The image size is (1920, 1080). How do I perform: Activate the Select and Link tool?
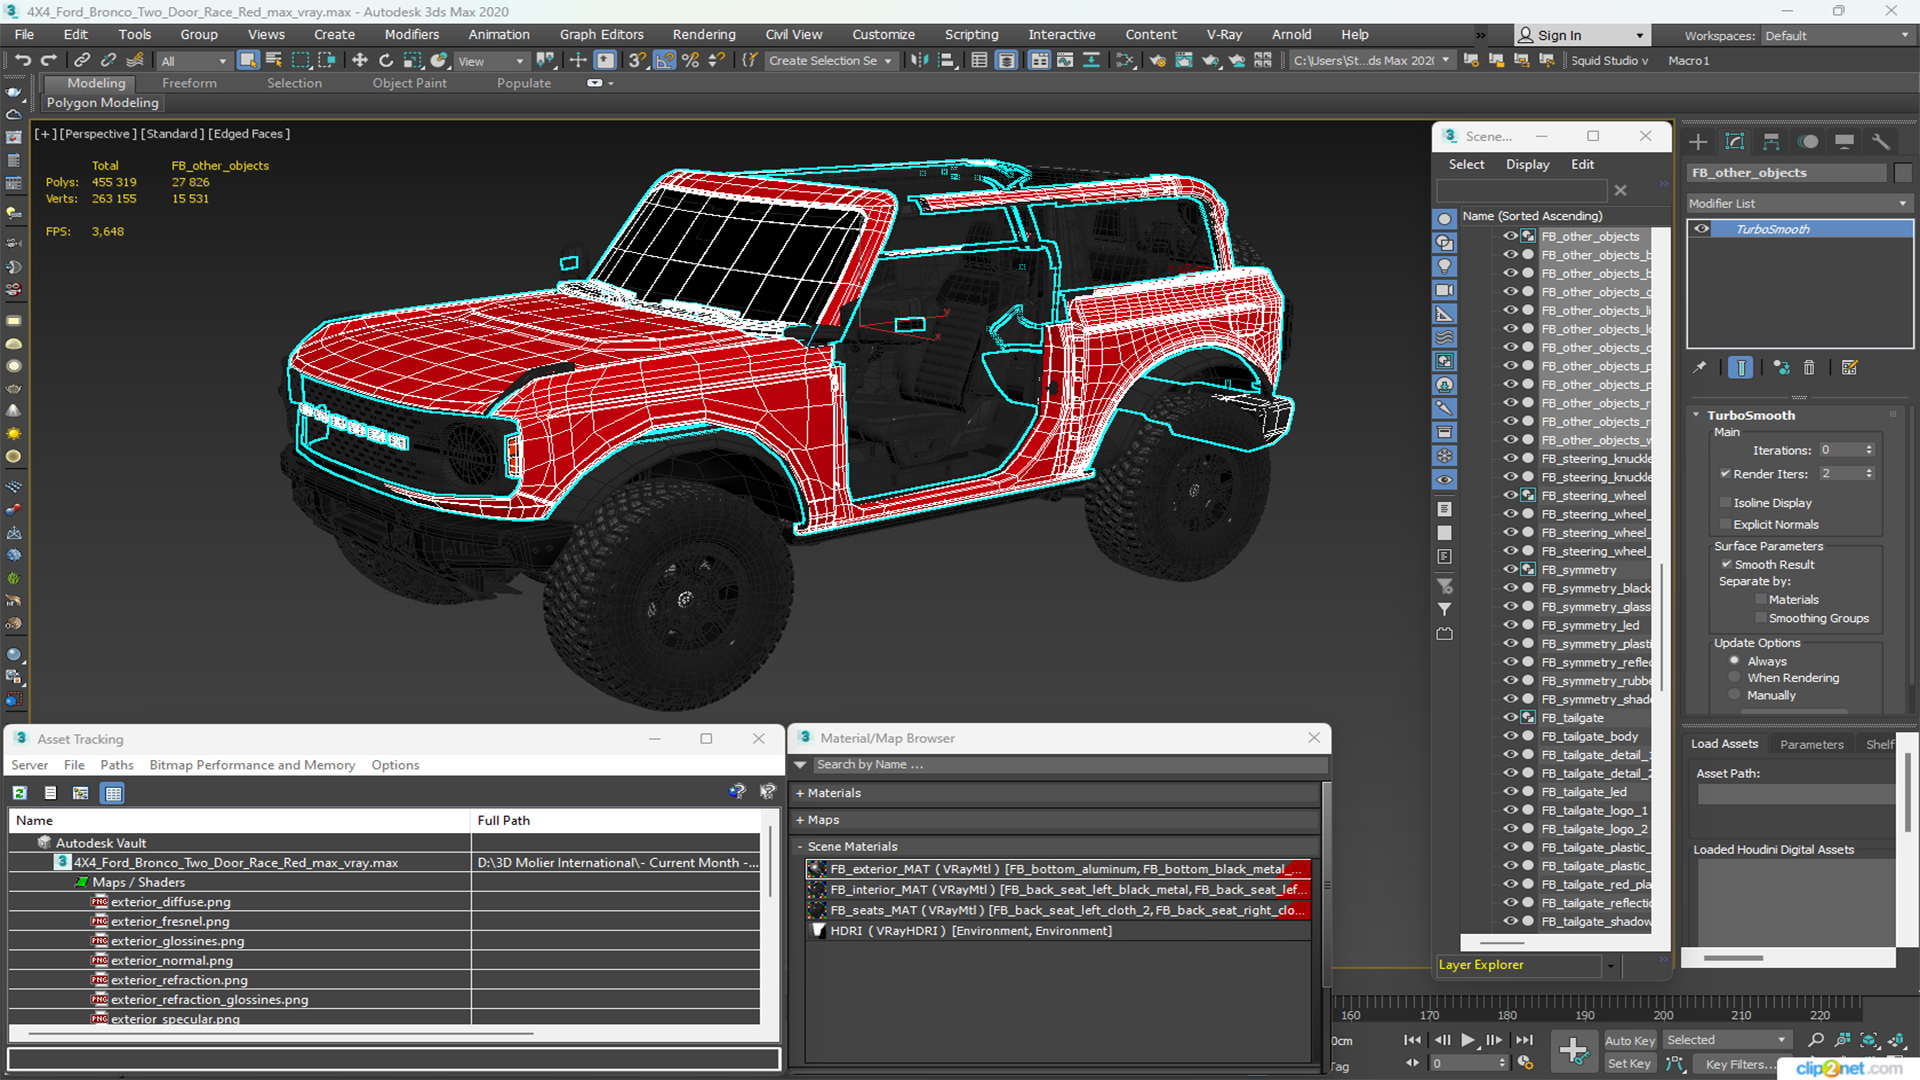click(x=82, y=60)
